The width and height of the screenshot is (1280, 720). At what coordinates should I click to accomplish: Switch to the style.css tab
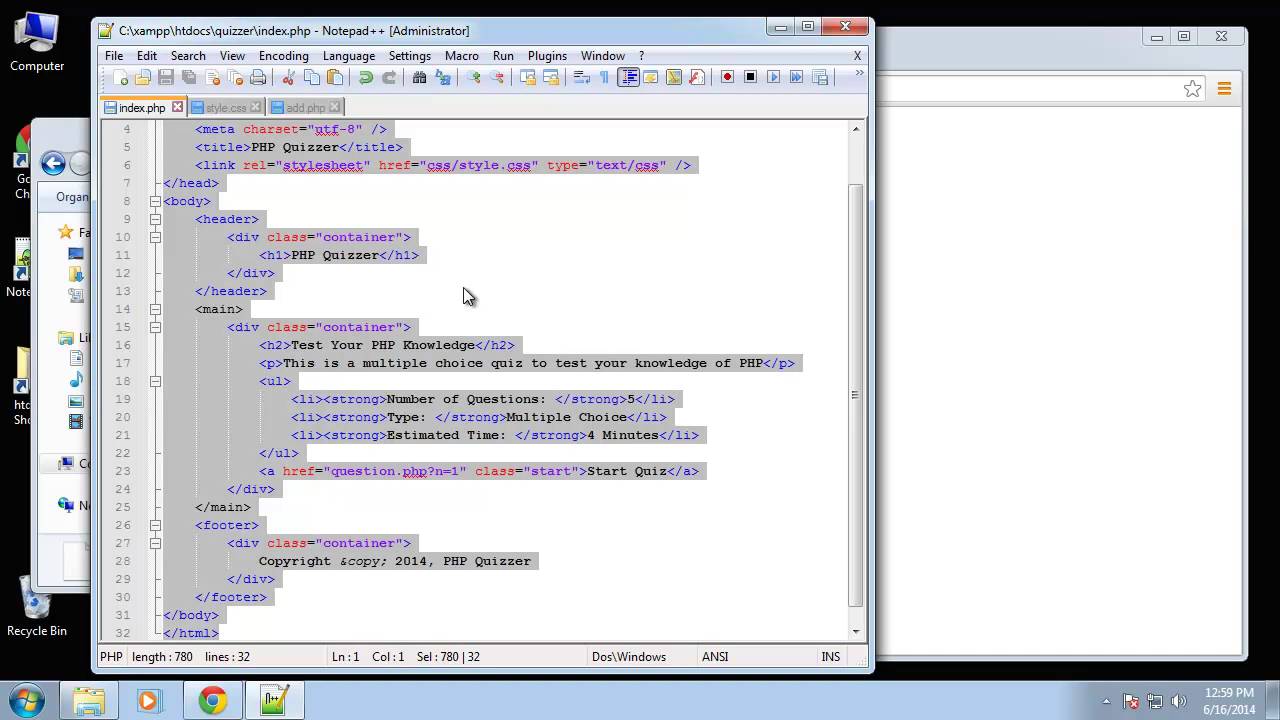click(226, 108)
